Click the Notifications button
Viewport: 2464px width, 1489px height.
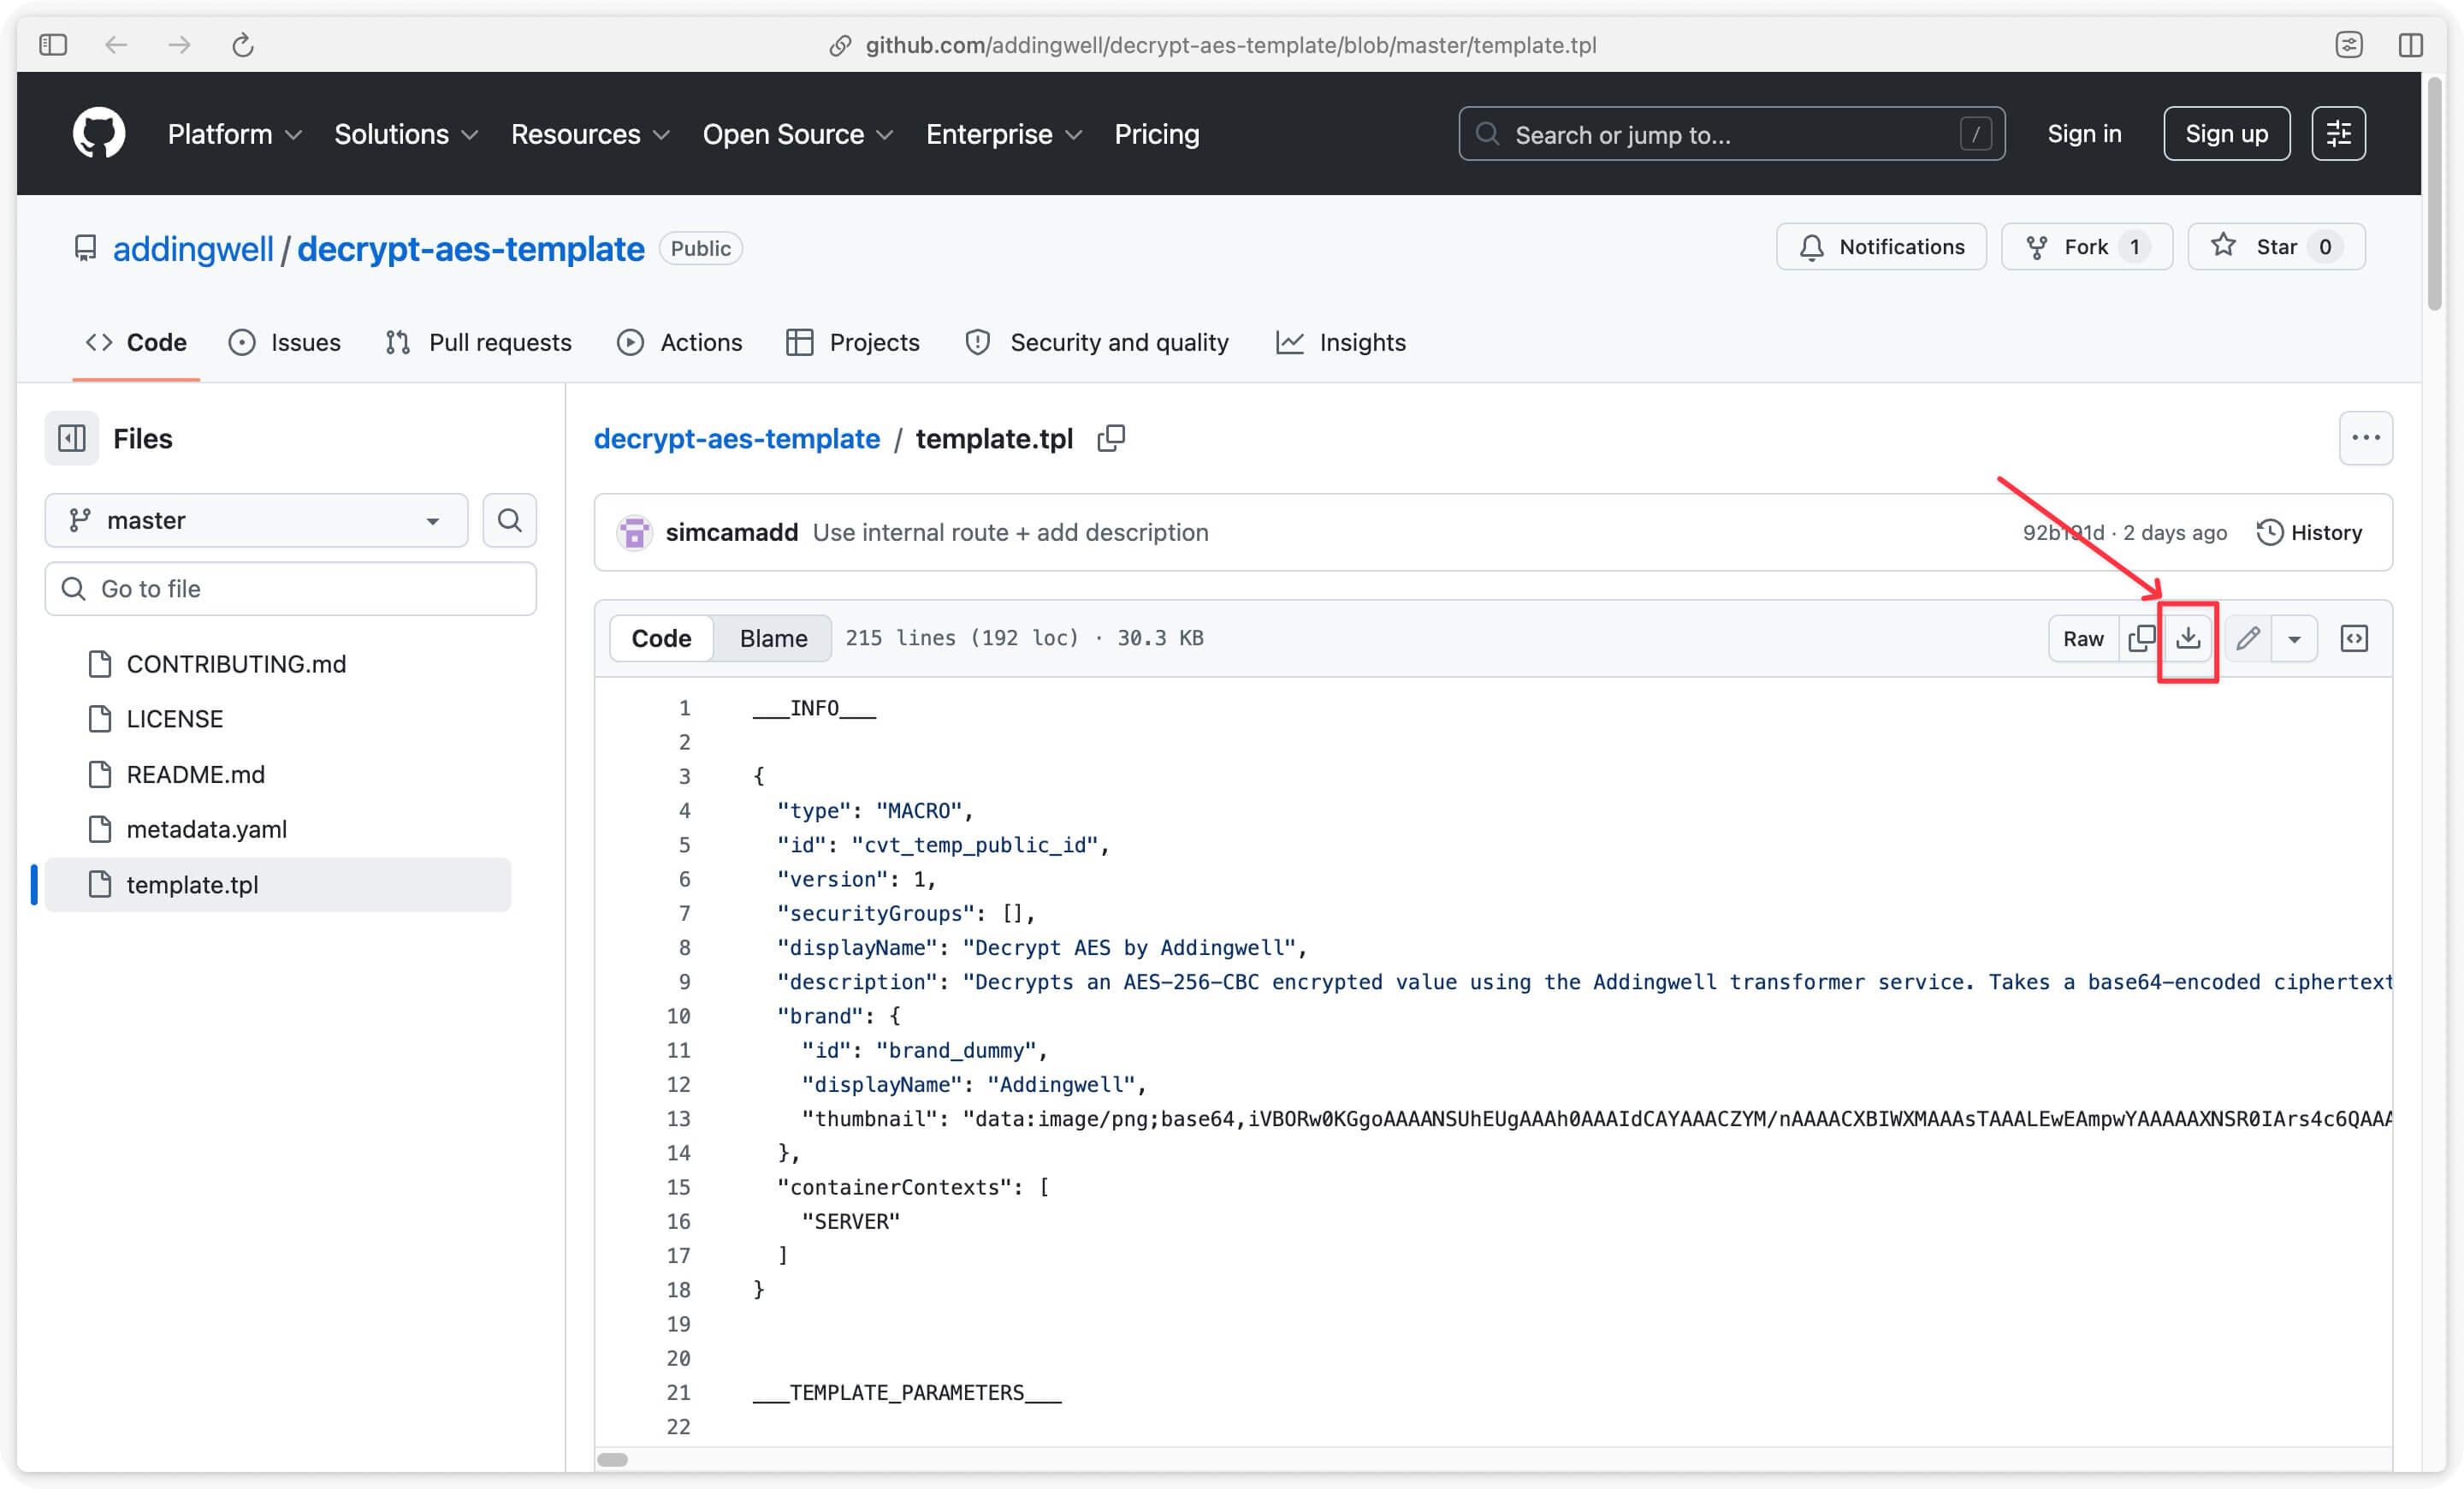(x=1881, y=247)
